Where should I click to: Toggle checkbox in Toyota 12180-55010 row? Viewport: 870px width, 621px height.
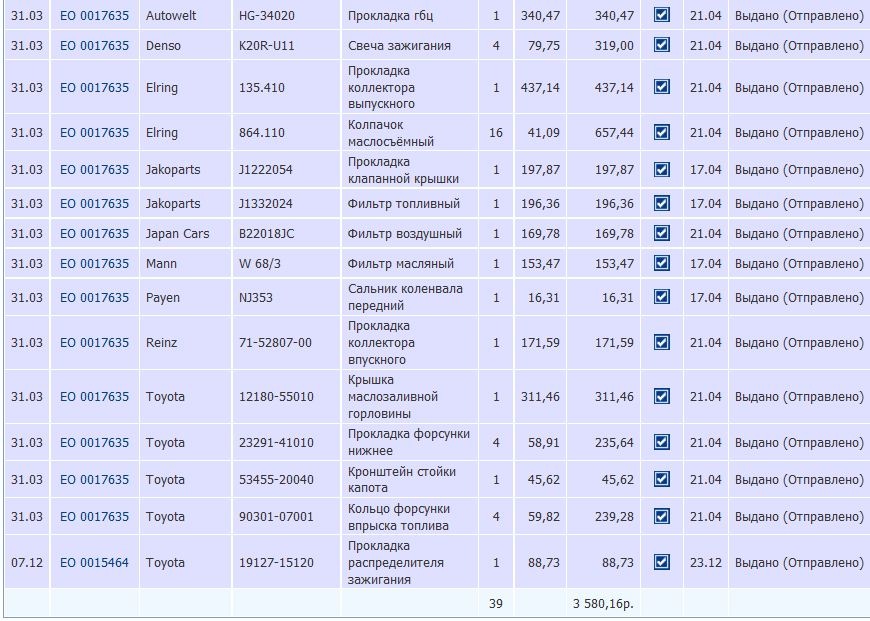(x=661, y=397)
